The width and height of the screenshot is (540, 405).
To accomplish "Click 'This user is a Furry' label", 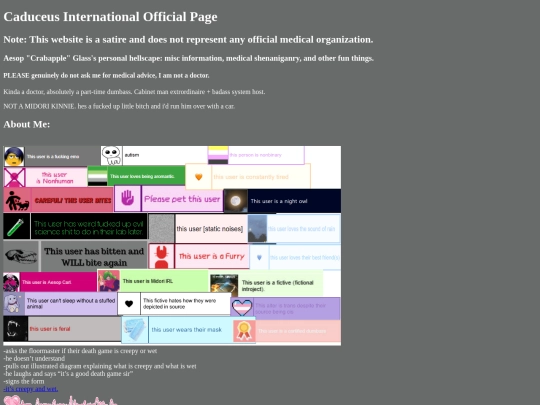I will pyautogui.click(x=212, y=256).
